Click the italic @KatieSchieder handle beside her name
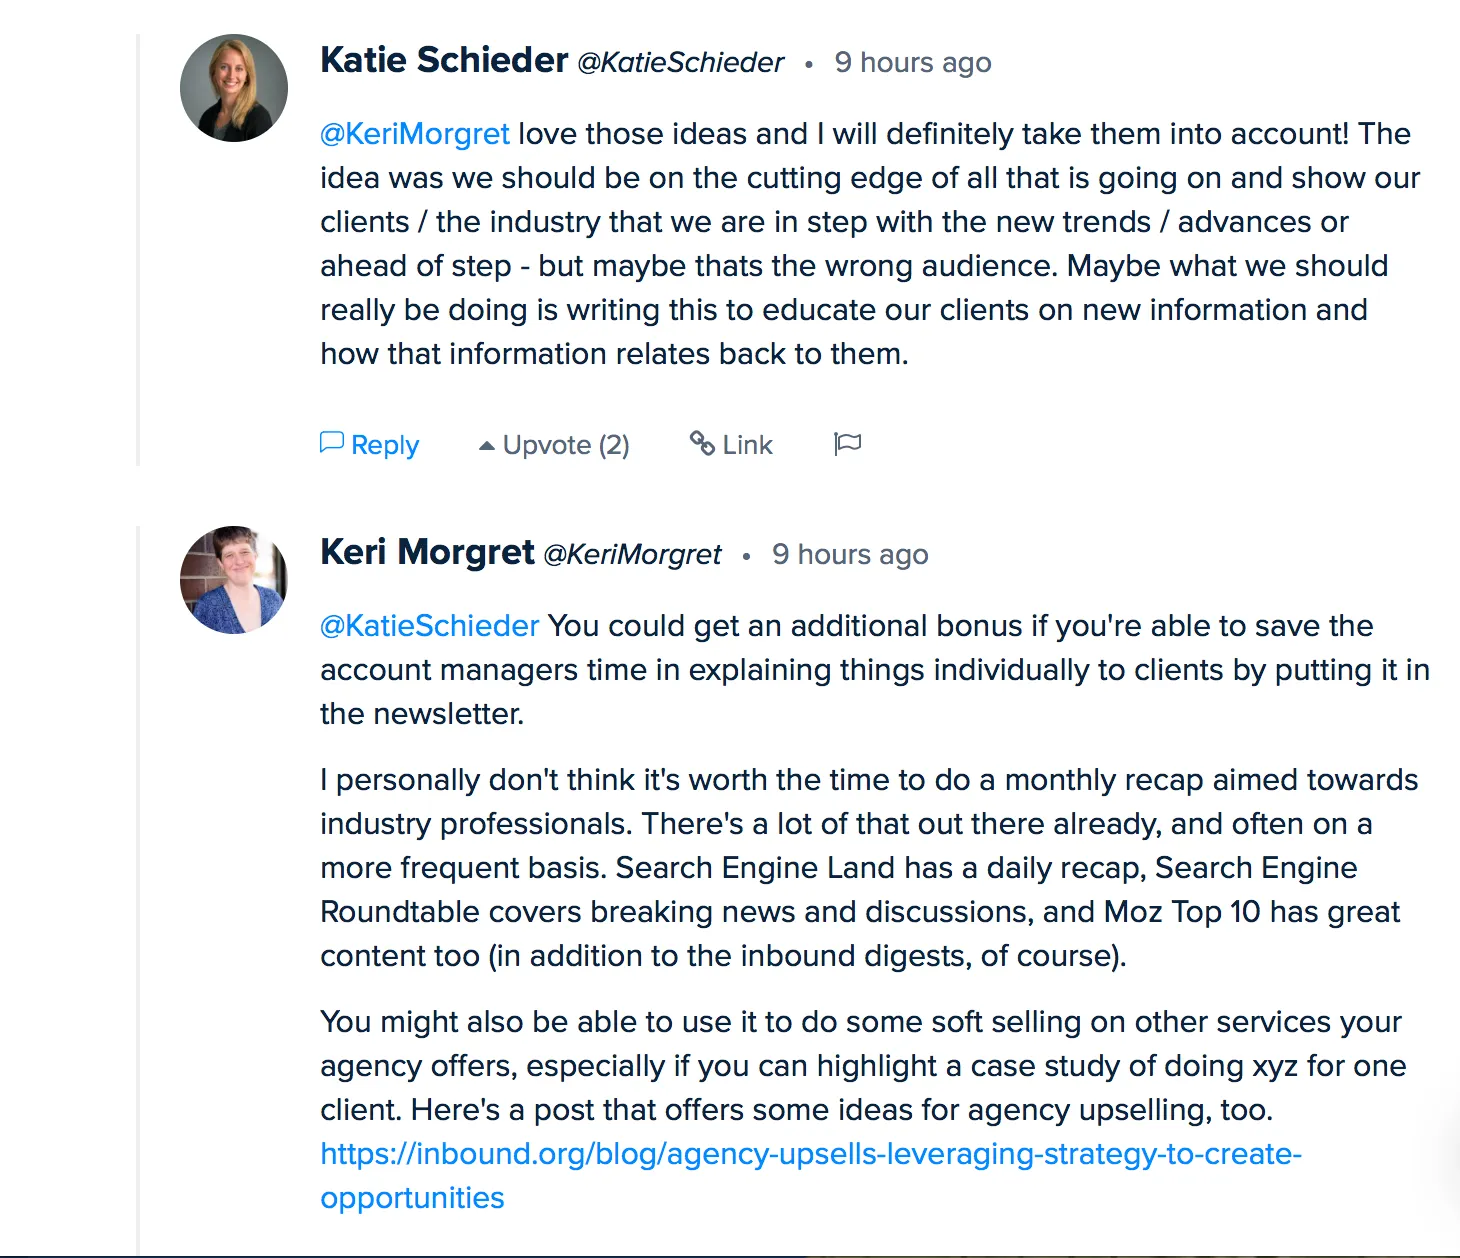This screenshot has height=1258, width=1460. pyautogui.click(x=680, y=63)
